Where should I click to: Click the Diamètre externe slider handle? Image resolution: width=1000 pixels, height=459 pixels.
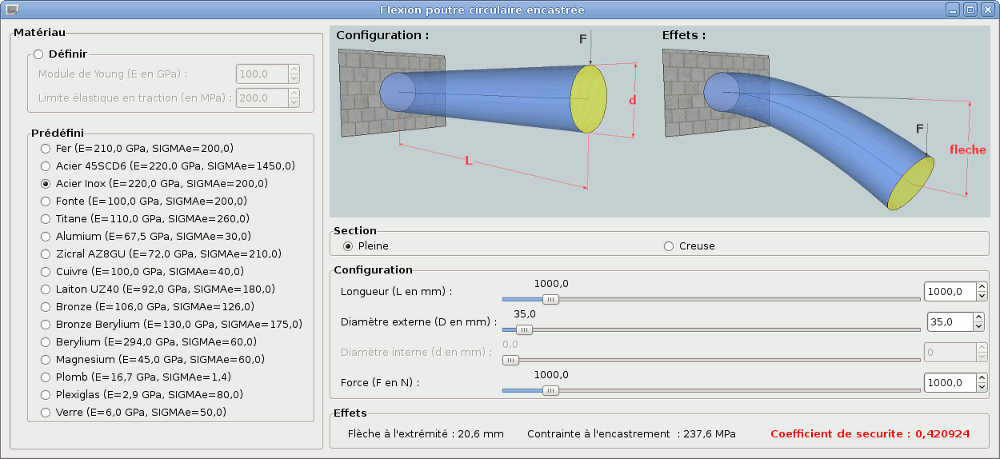[x=524, y=330]
